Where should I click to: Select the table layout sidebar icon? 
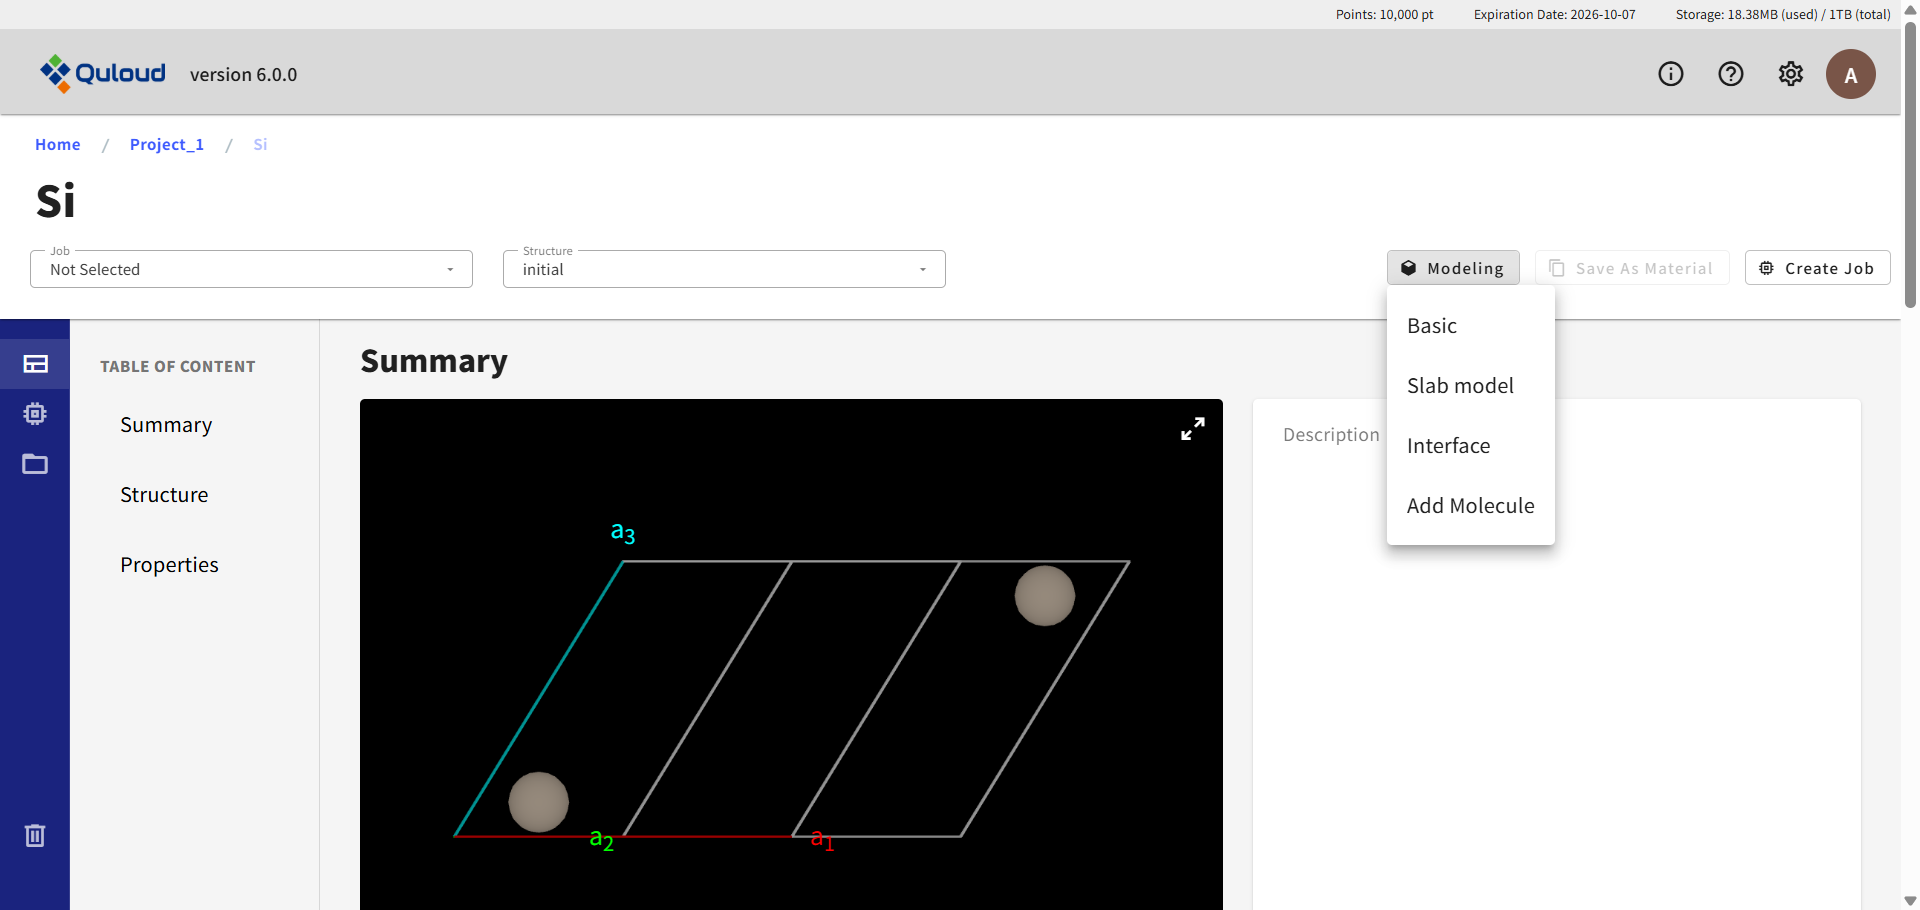tap(35, 364)
